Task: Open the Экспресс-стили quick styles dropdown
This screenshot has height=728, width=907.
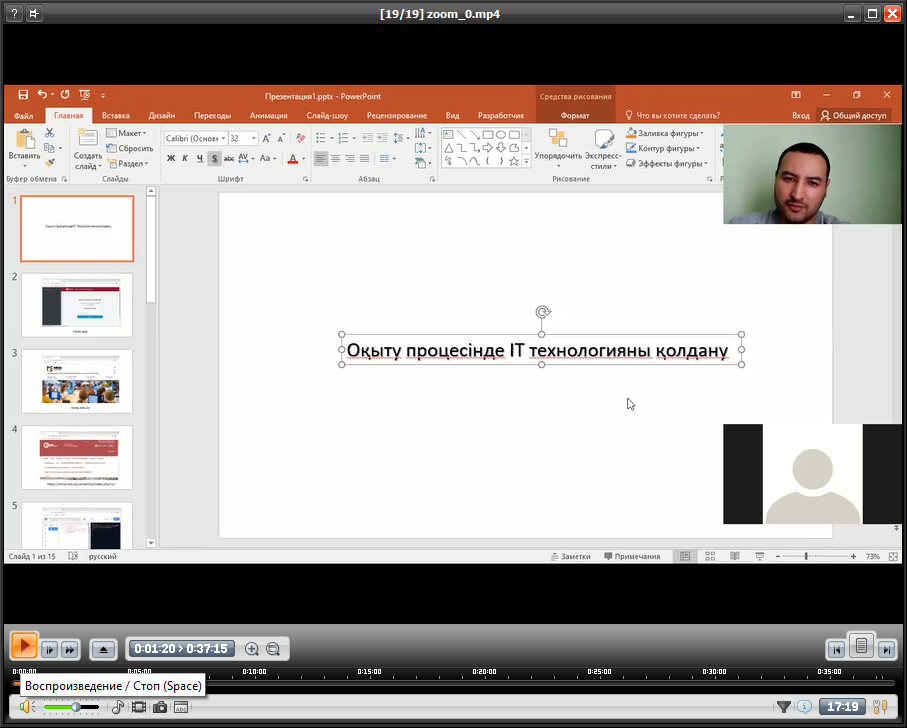Action: (x=603, y=149)
